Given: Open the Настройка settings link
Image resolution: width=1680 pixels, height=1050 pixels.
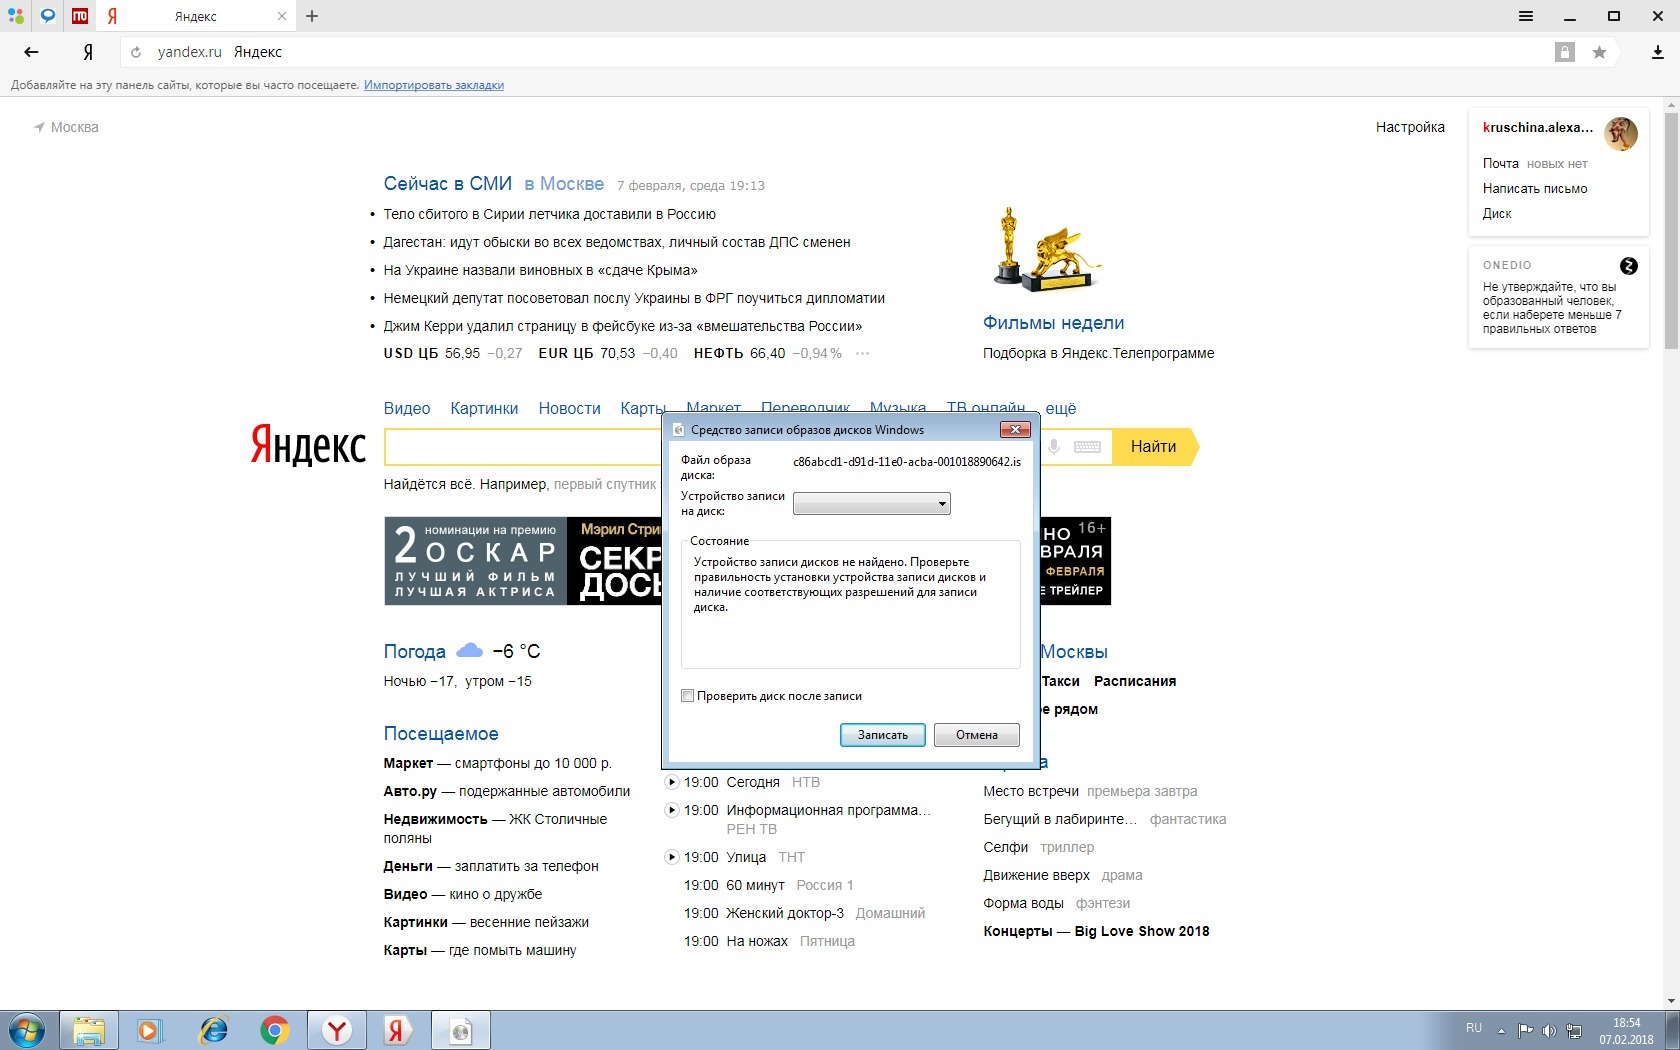Looking at the screenshot, I should point(1410,127).
